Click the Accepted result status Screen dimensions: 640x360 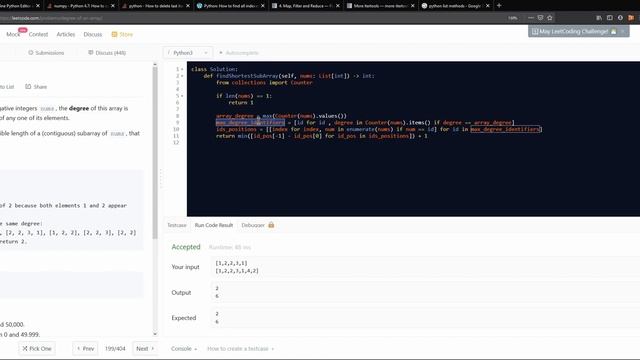(186, 247)
